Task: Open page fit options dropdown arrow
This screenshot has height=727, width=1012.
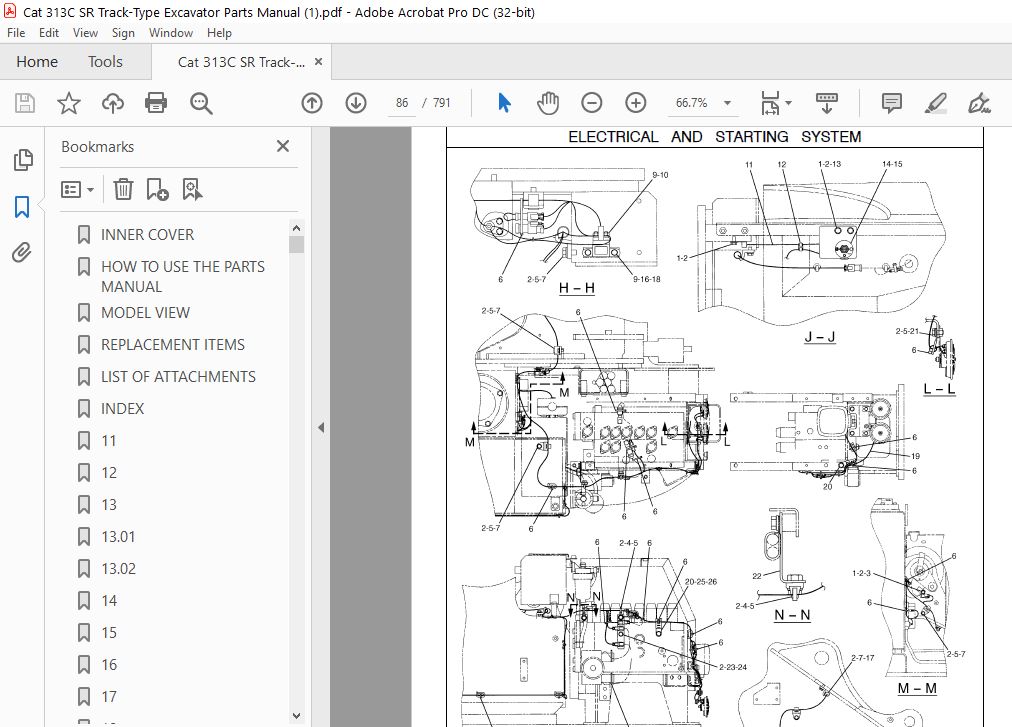Action: click(789, 103)
